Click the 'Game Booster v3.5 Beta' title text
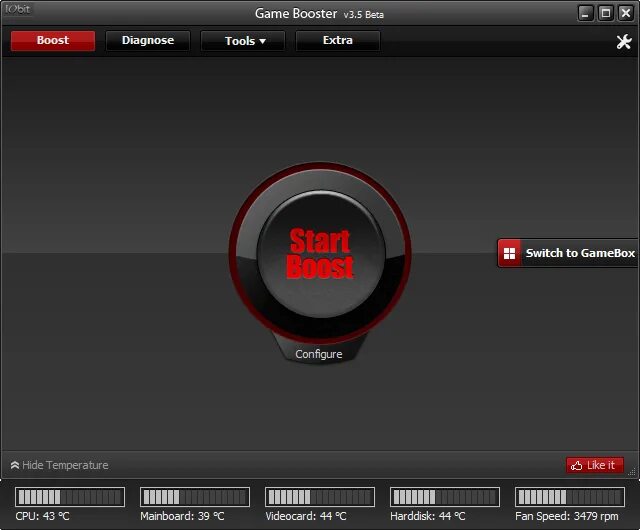This screenshot has height=530, width=640. pos(319,14)
